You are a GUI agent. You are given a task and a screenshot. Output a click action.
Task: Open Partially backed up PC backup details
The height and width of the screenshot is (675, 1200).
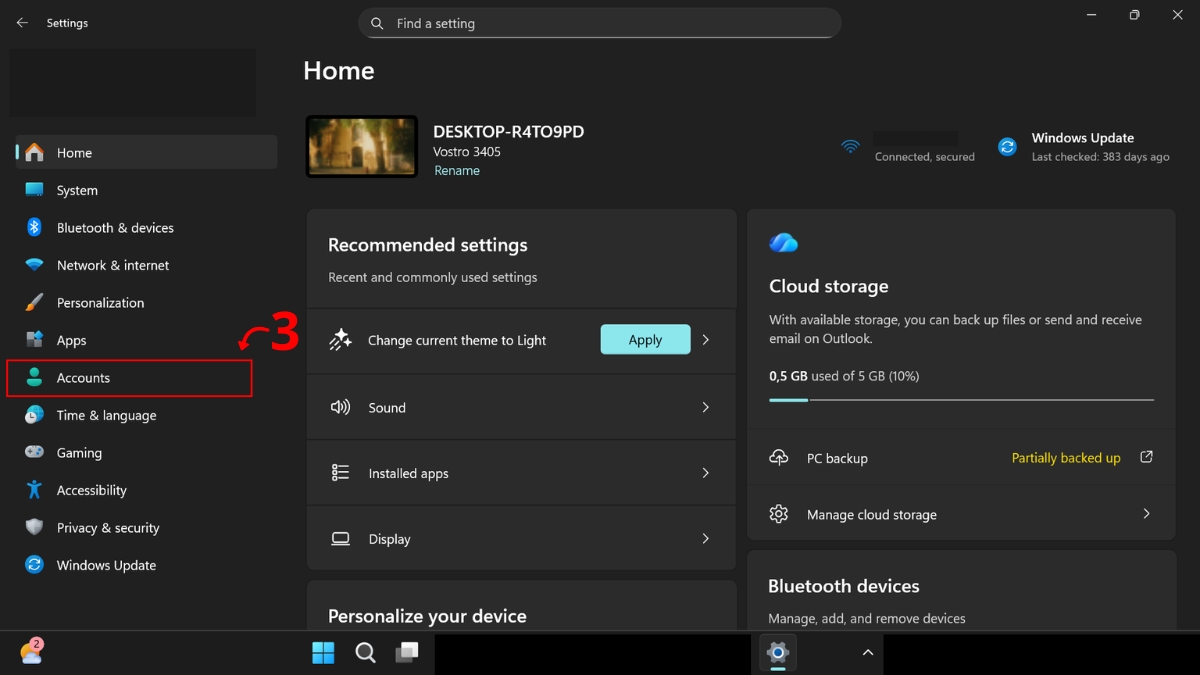coord(1065,457)
